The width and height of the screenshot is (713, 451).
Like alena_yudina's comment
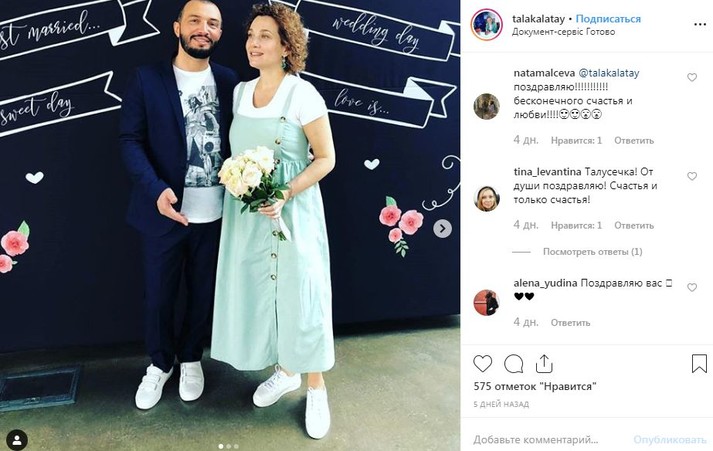coord(692,287)
